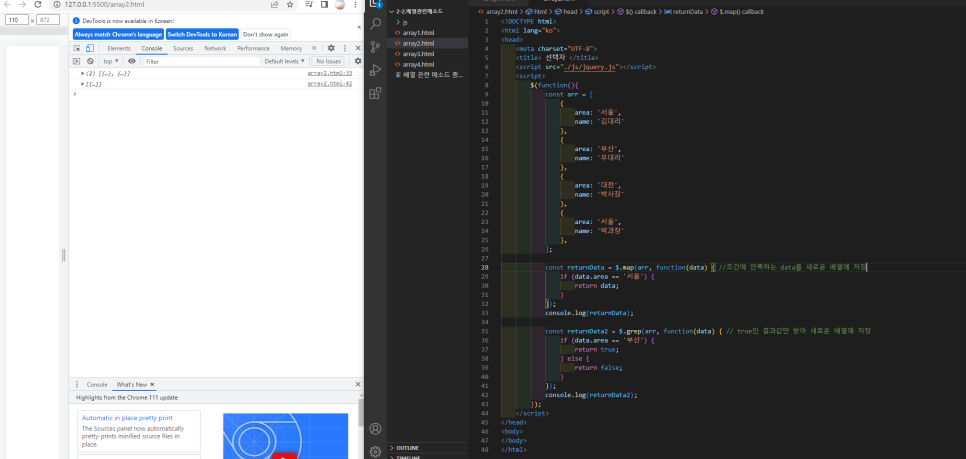Focus the console Filter field
966x459 pixels.
202,62
